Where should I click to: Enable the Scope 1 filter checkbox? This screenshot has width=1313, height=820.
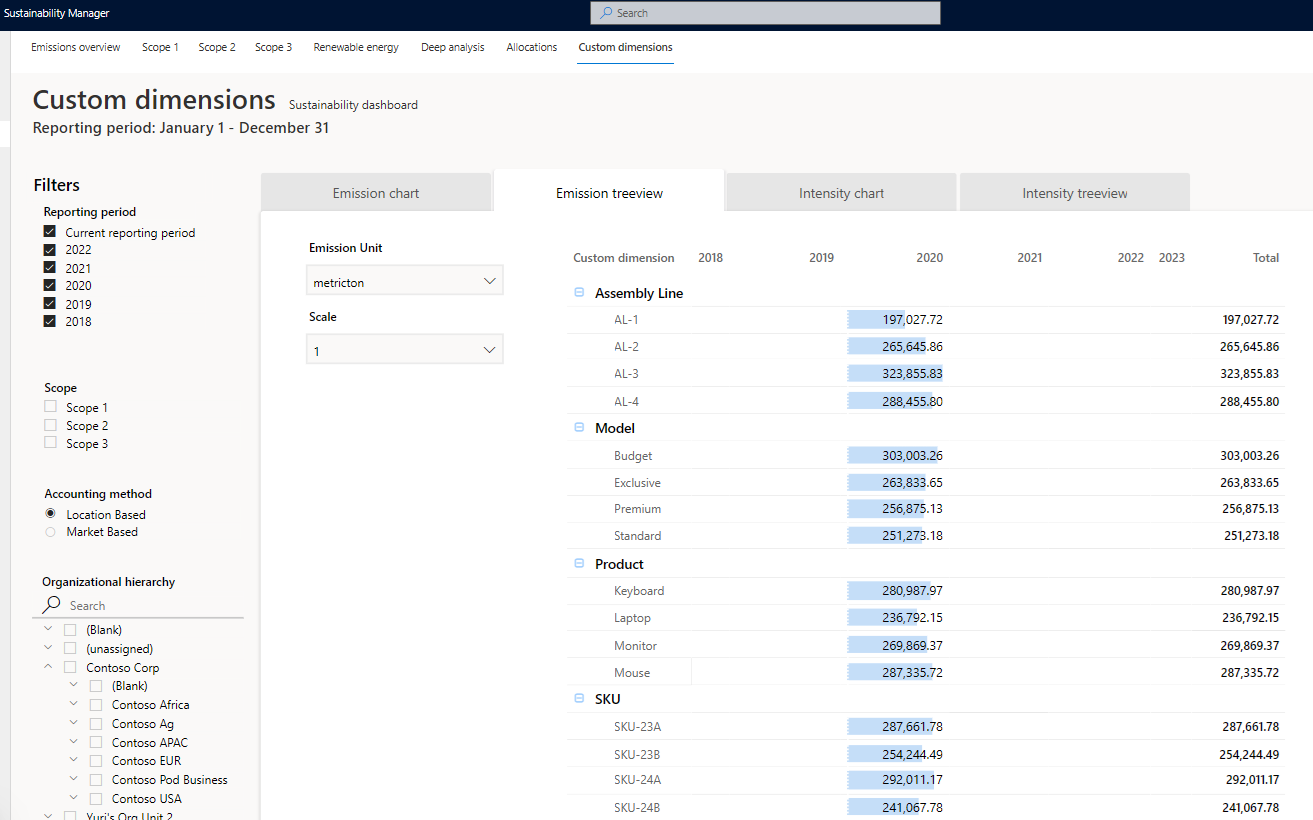tap(50, 407)
